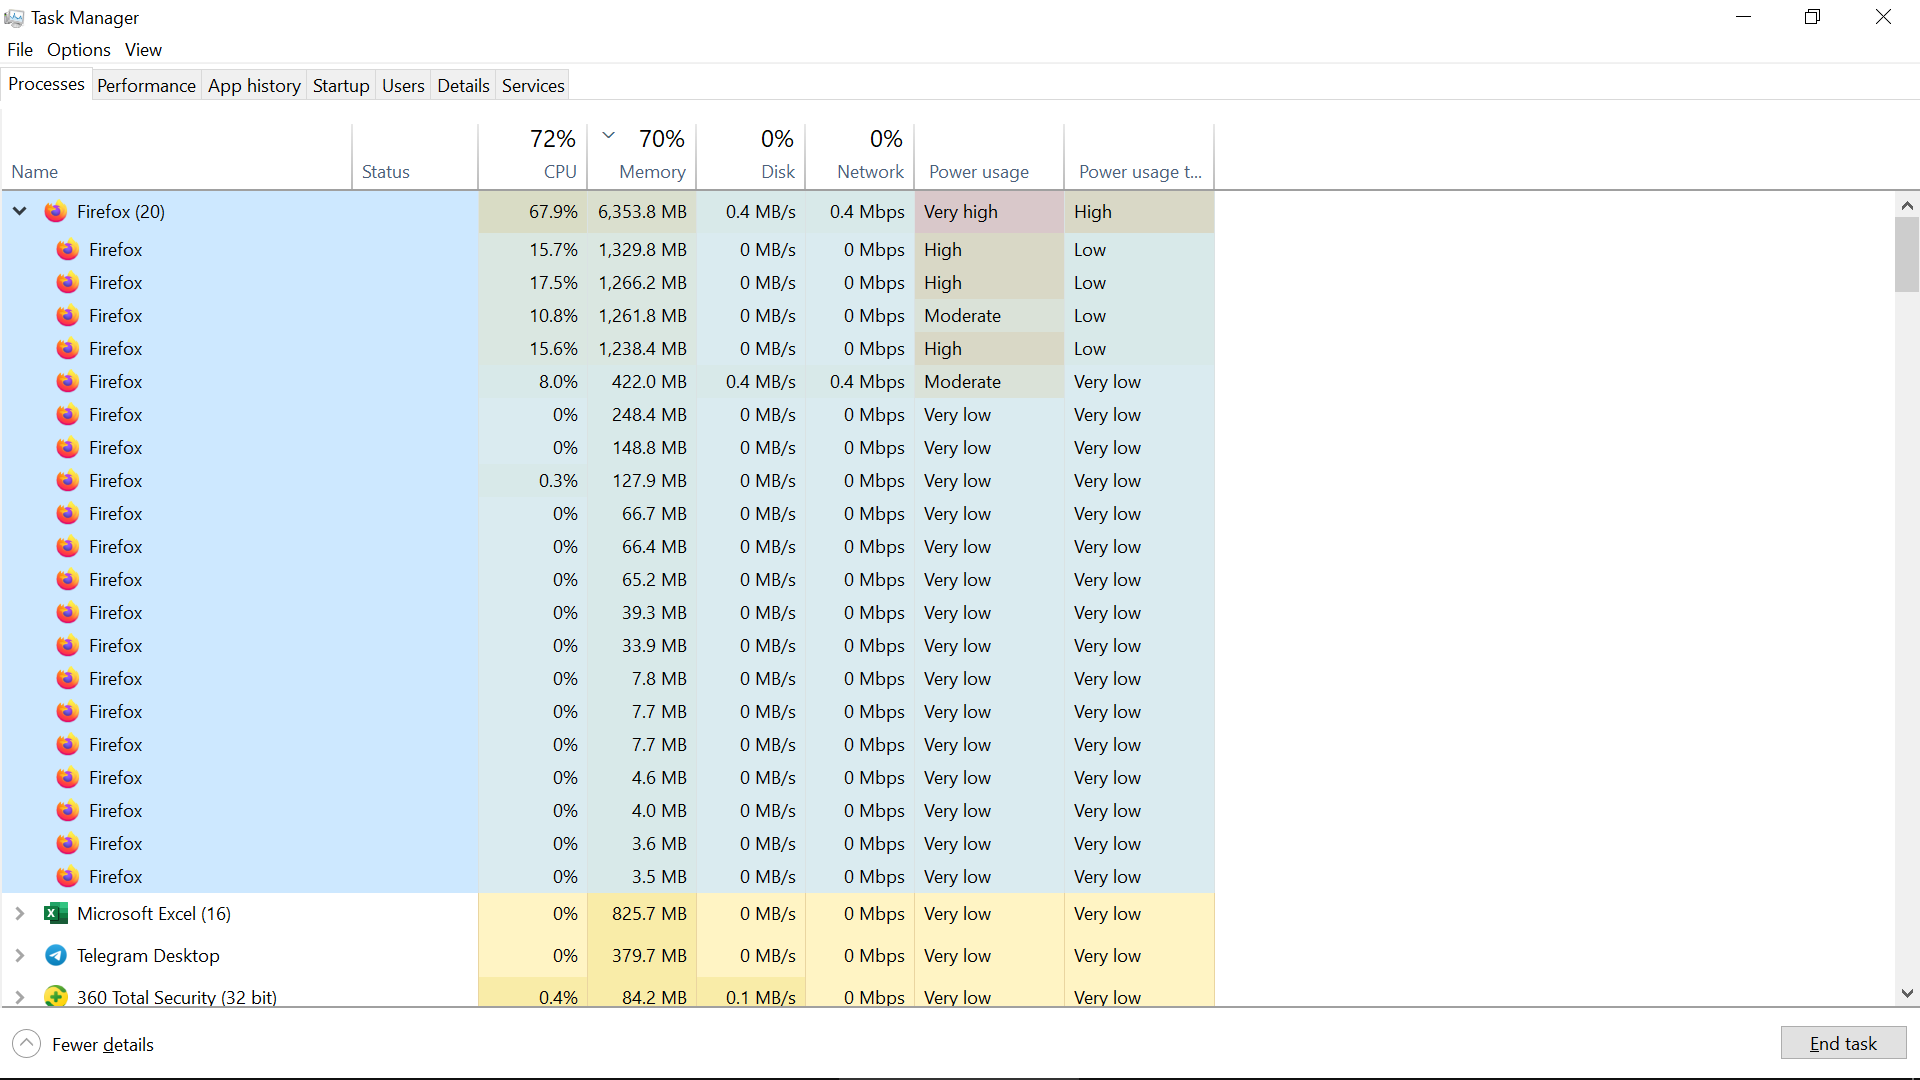Click Firefox icon in the 33.9 MB row
Screen dimensions: 1920x1080
pos(67,646)
